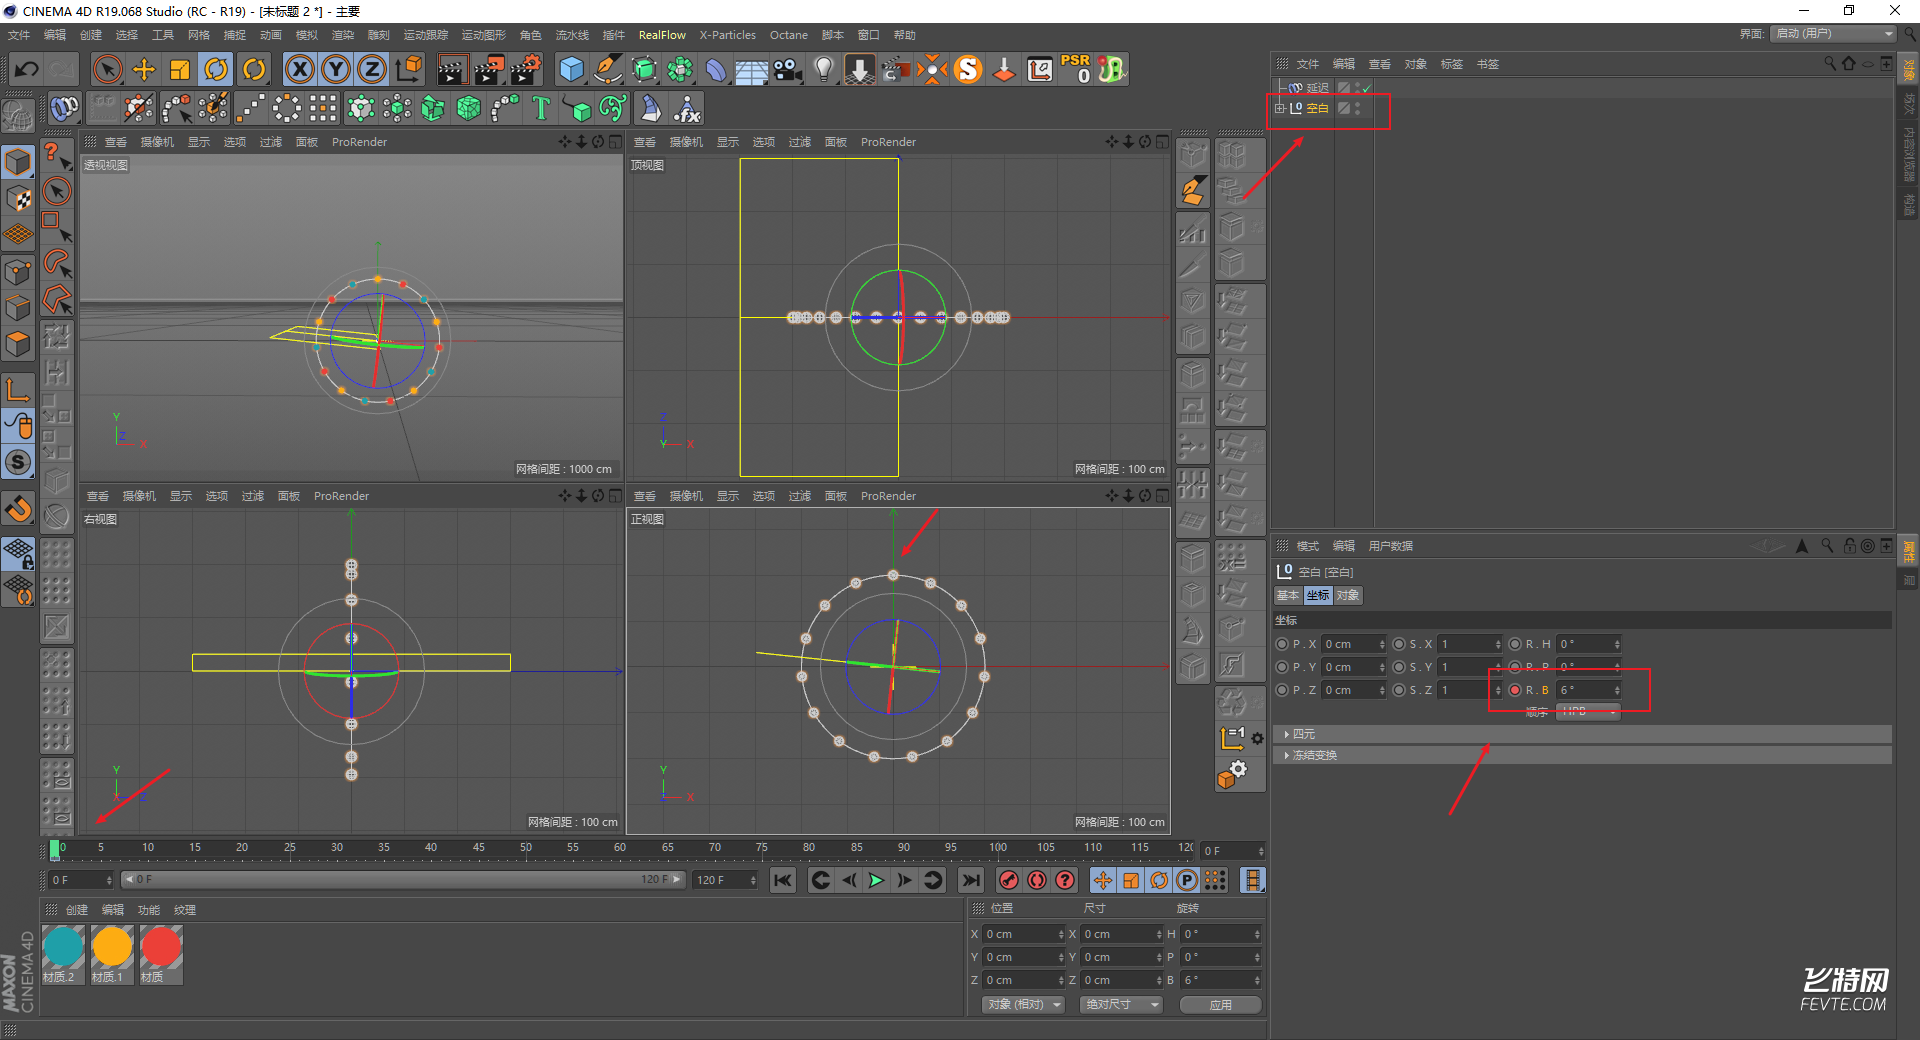
Task: Select the red 材质 material swatch
Action: 161,955
